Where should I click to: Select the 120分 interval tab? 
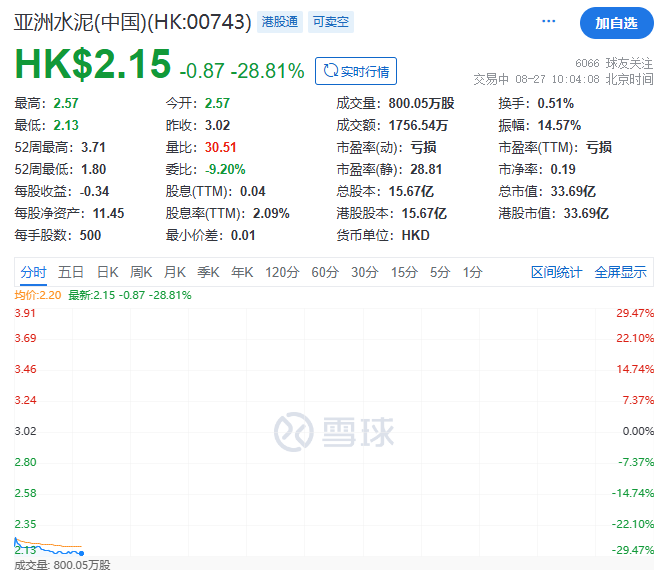point(282,272)
